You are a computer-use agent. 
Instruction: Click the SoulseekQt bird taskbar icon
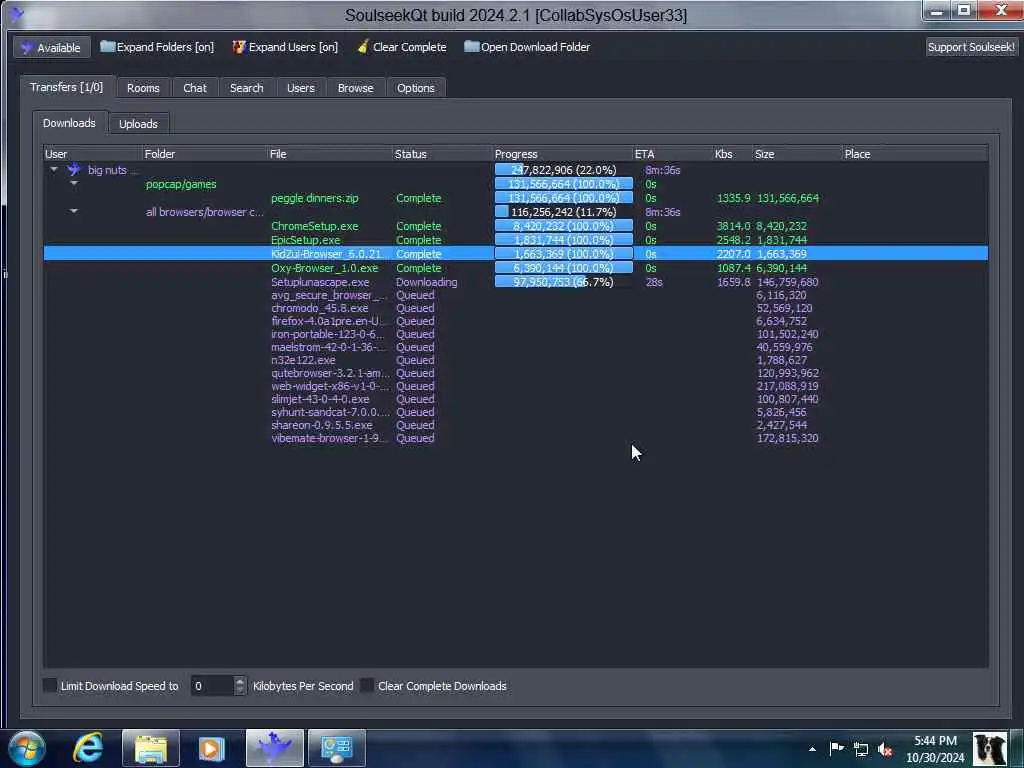[x=275, y=748]
